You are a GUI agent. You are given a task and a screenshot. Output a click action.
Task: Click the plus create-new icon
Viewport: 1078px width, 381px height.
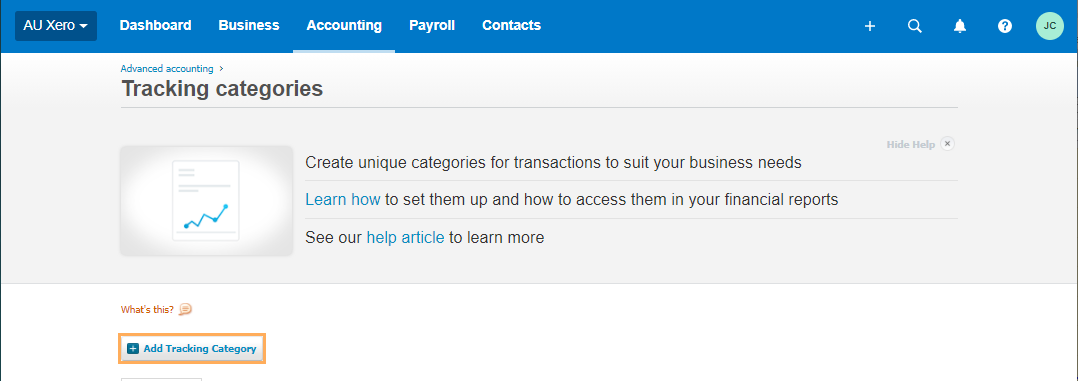pyautogui.click(x=870, y=26)
